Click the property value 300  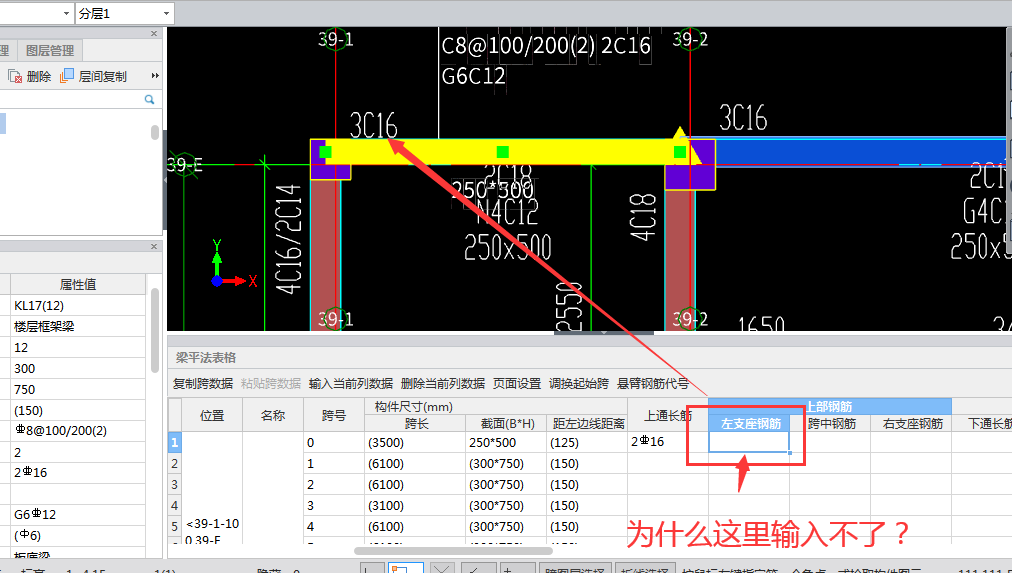[78, 368]
